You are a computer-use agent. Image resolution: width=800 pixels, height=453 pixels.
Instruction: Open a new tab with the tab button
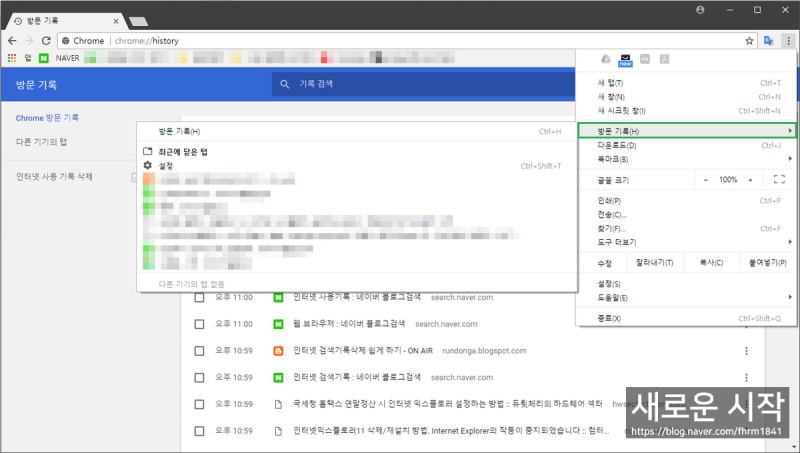pos(138,21)
